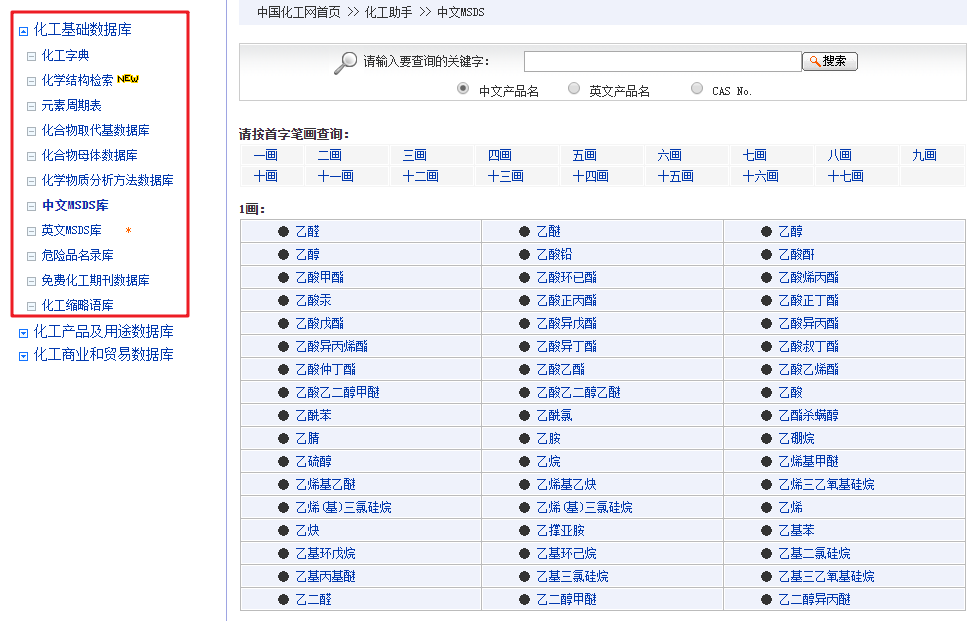This screenshot has width=973, height=621.
Task: Filter by 十七画 stroke count
Action: coord(846,176)
